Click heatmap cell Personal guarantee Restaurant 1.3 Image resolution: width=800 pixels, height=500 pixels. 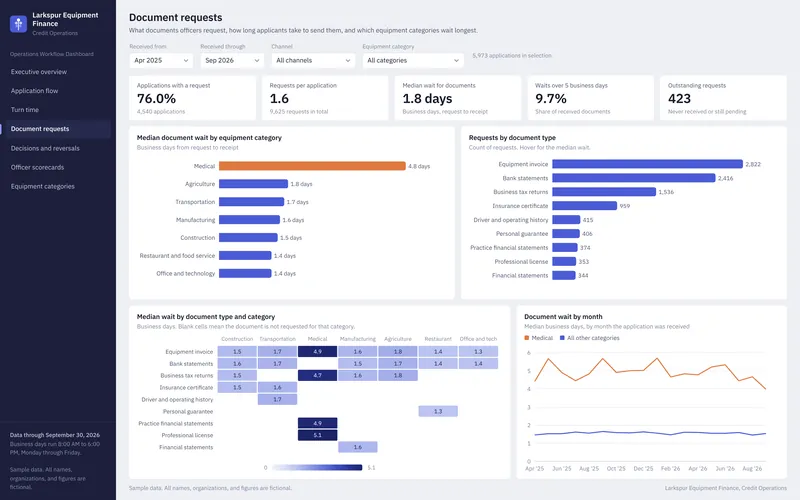tap(438, 411)
